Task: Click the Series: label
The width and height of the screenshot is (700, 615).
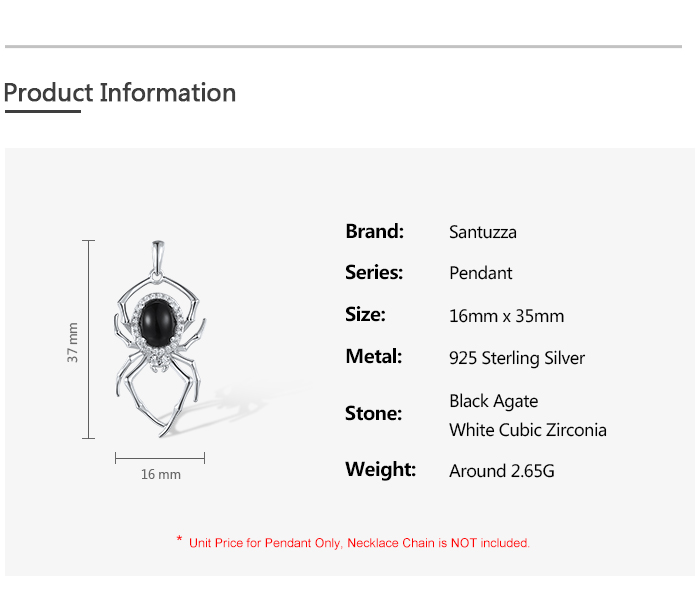Action: 374,272
